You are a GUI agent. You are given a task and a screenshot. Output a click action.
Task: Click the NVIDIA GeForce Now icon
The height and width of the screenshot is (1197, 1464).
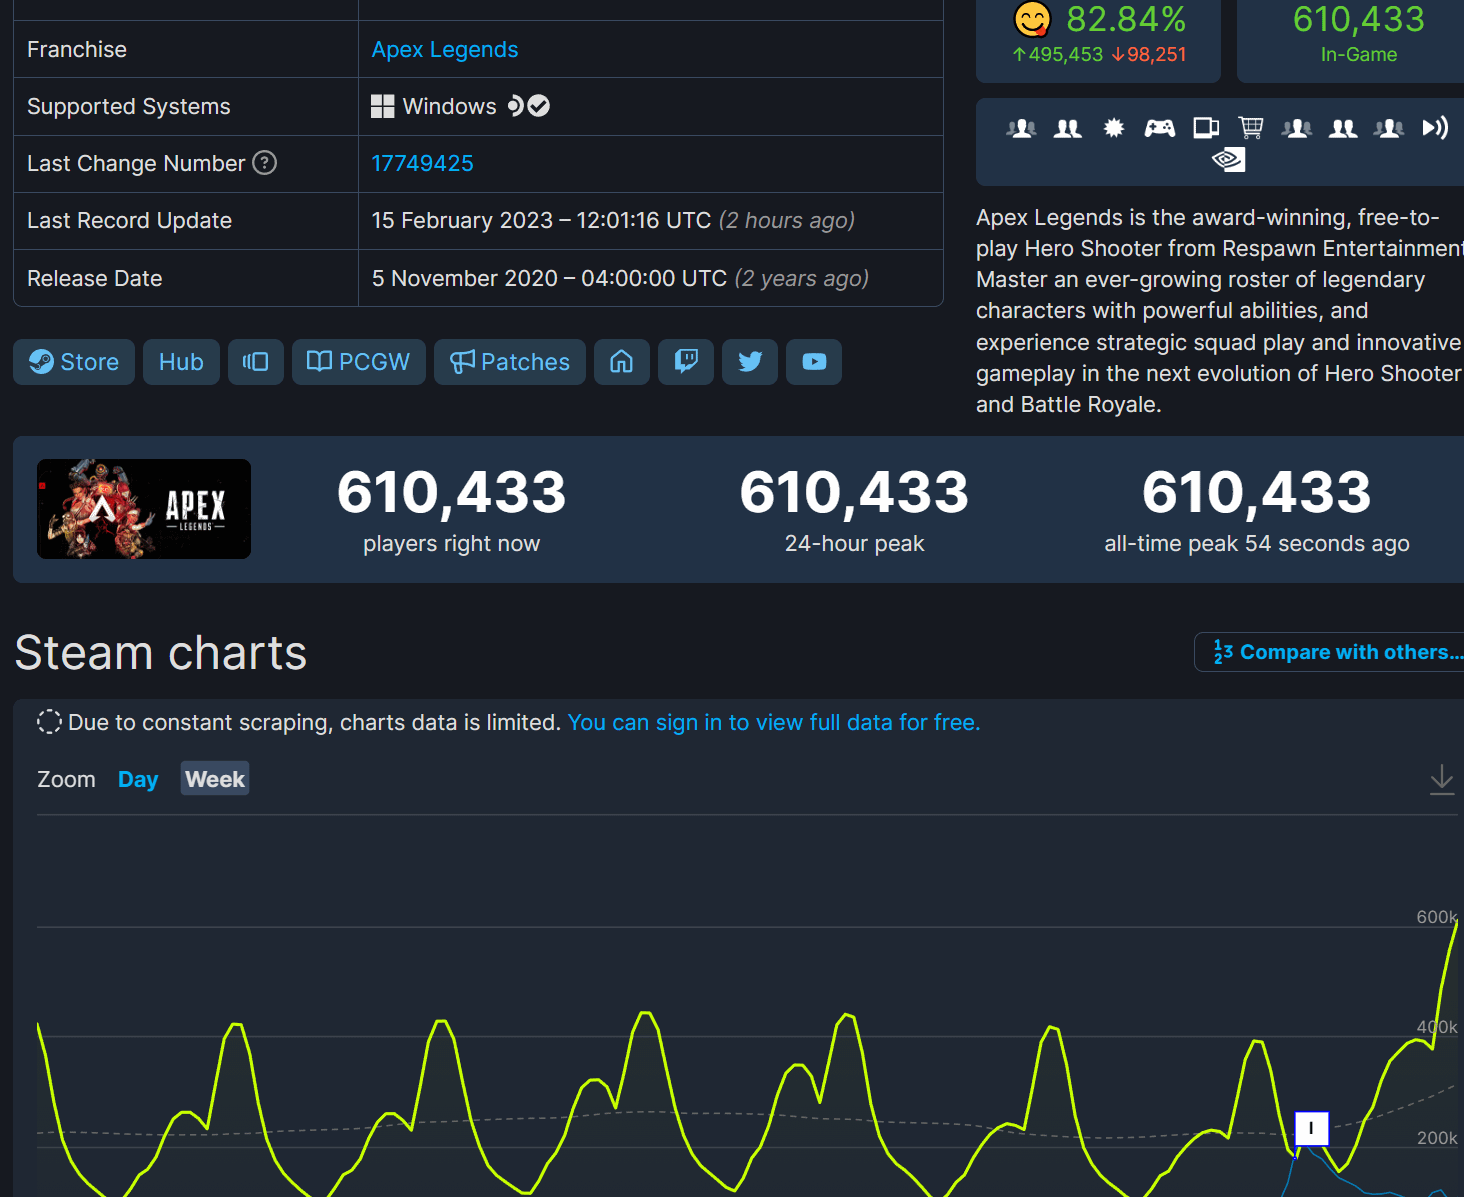(x=1229, y=160)
